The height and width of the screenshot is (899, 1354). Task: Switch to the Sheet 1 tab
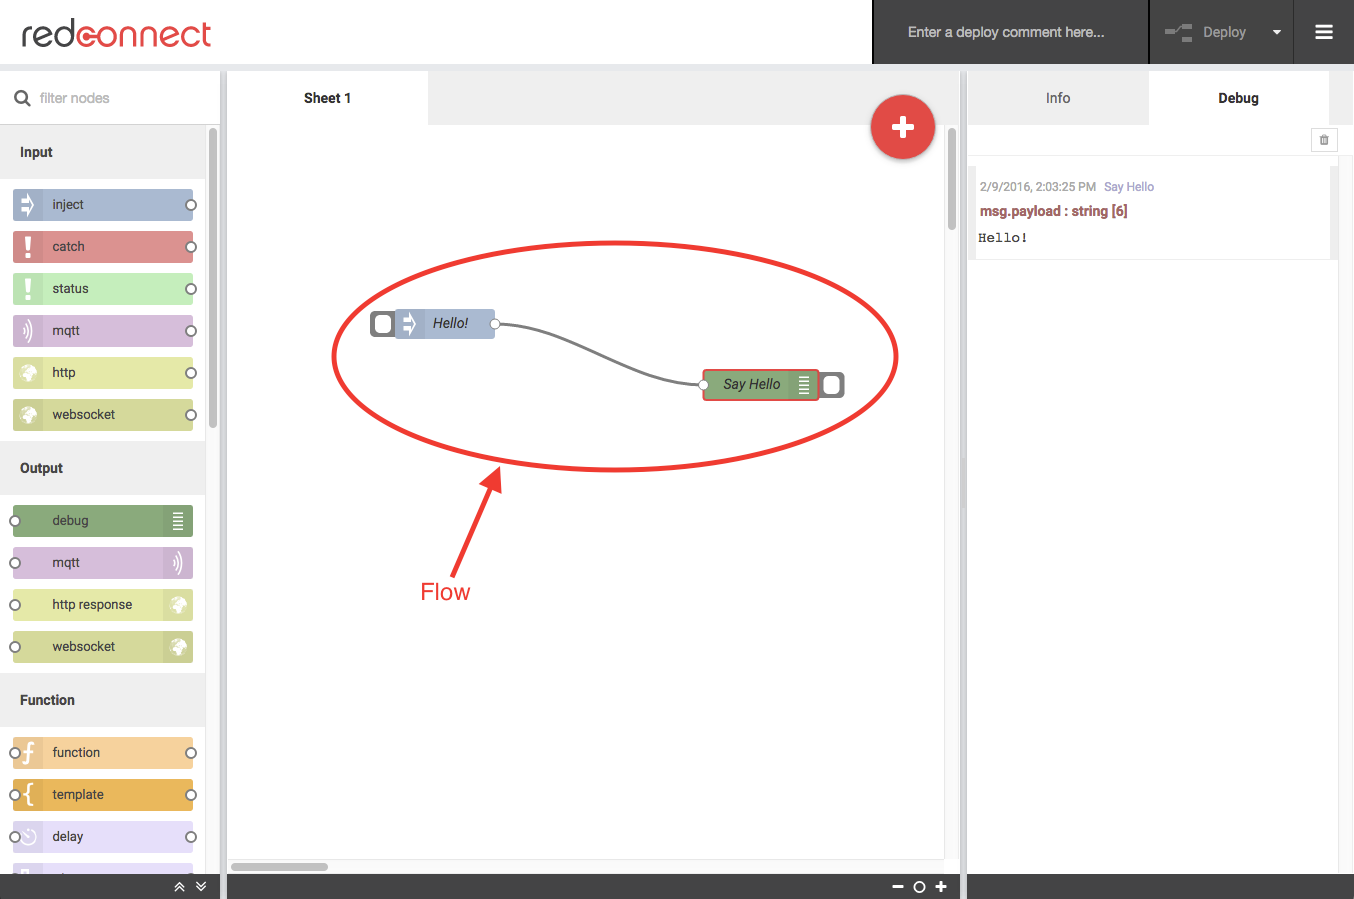coord(328,98)
